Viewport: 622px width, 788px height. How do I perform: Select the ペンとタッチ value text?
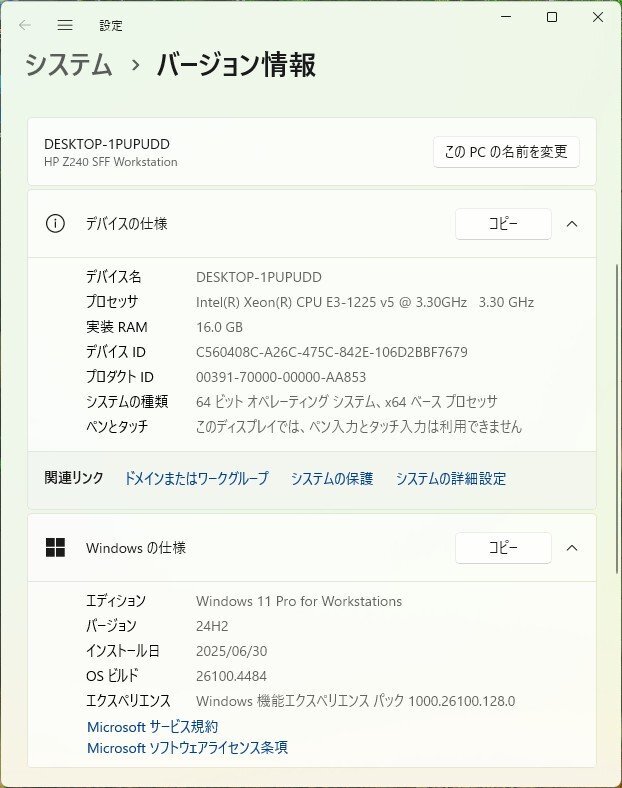tap(359, 427)
